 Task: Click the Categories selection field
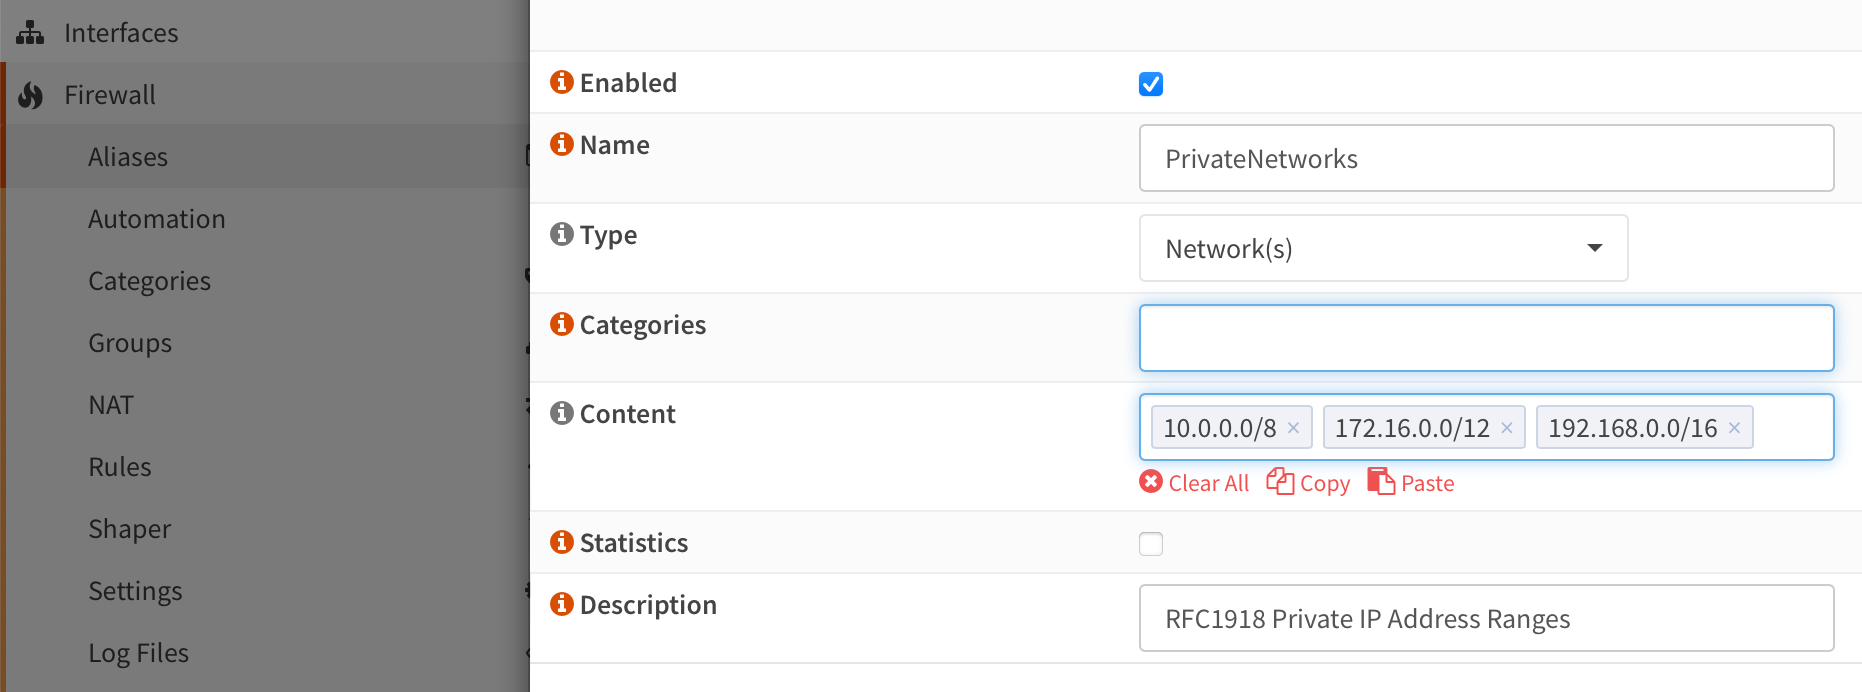click(1486, 338)
